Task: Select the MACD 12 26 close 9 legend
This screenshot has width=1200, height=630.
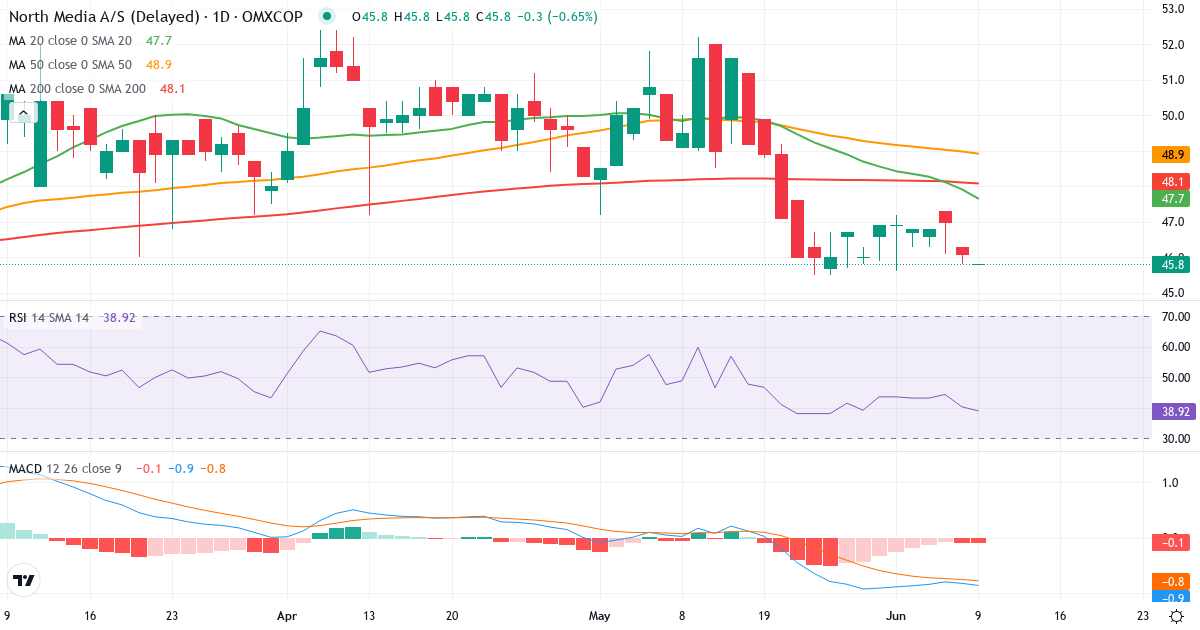Action: point(67,468)
